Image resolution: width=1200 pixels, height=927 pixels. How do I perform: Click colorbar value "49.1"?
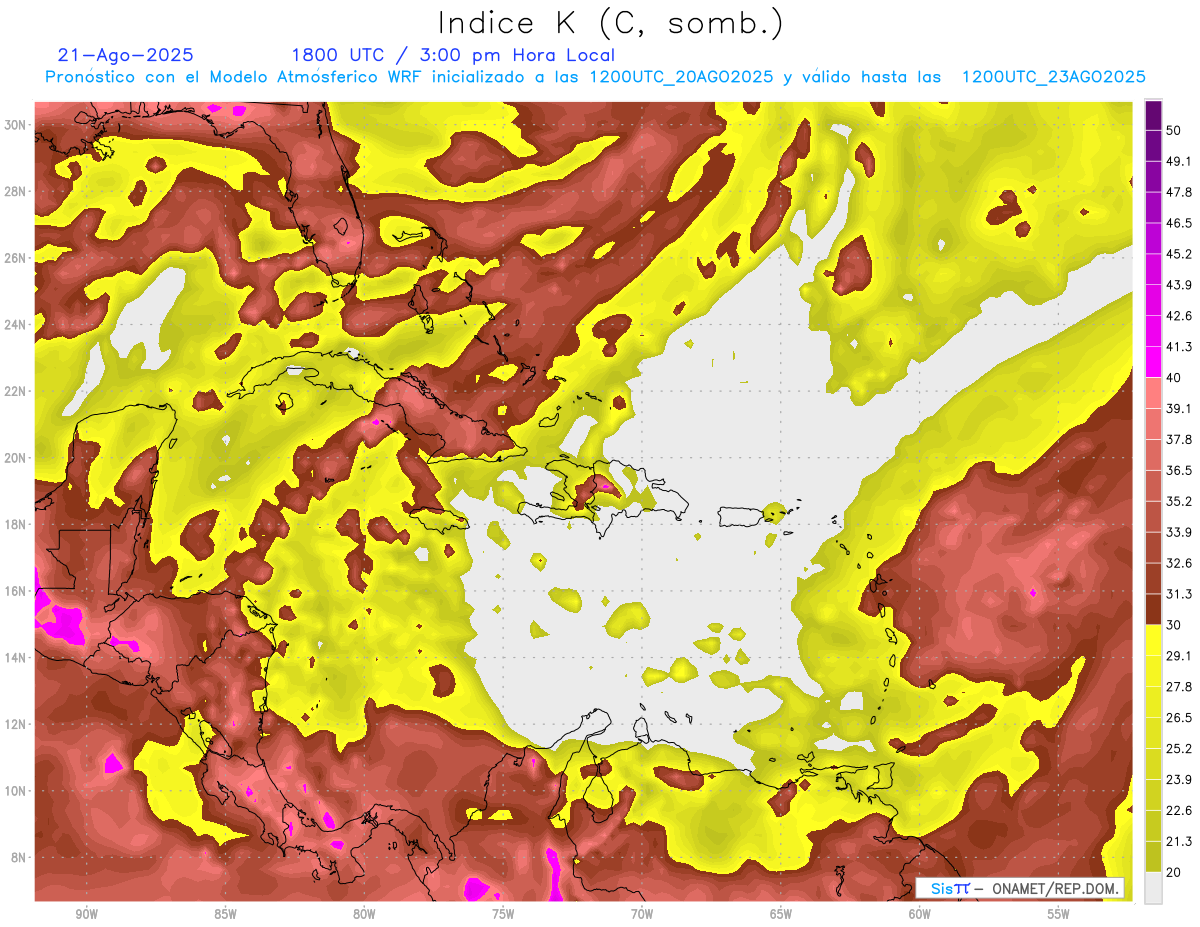pos(1178,161)
